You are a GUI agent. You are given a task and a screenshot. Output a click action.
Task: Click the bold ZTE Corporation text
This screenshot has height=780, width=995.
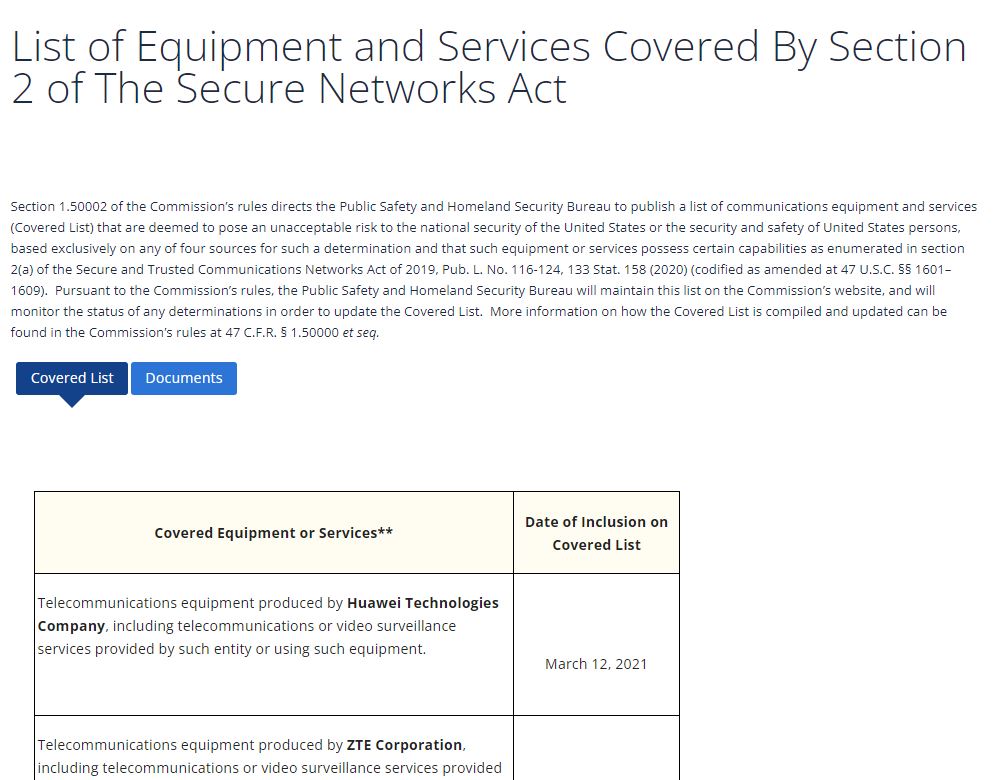404,745
